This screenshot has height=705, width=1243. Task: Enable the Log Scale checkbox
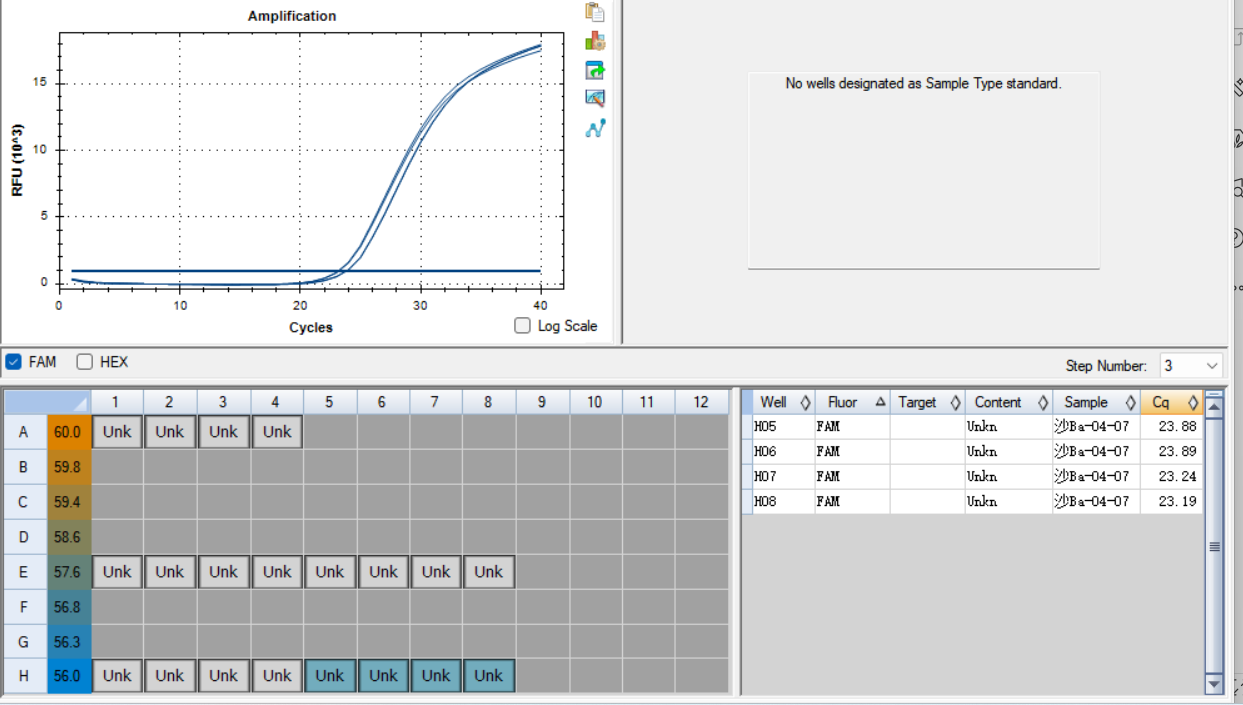[522, 325]
